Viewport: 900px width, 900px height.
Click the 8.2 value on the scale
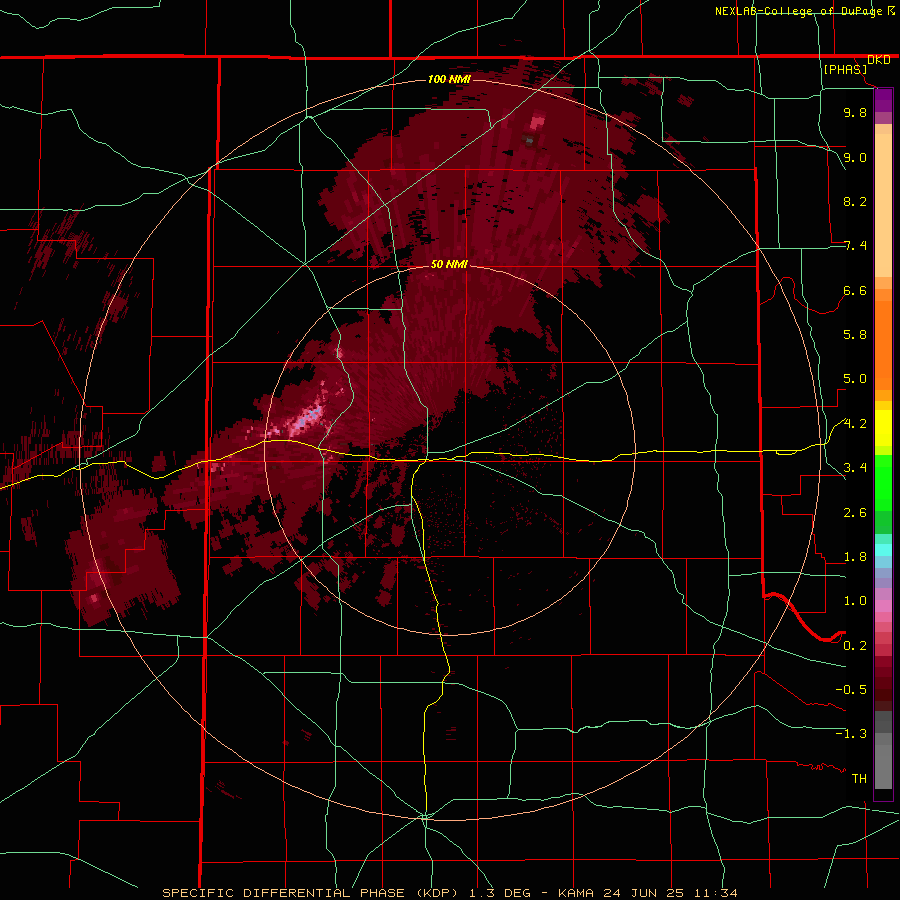click(855, 201)
